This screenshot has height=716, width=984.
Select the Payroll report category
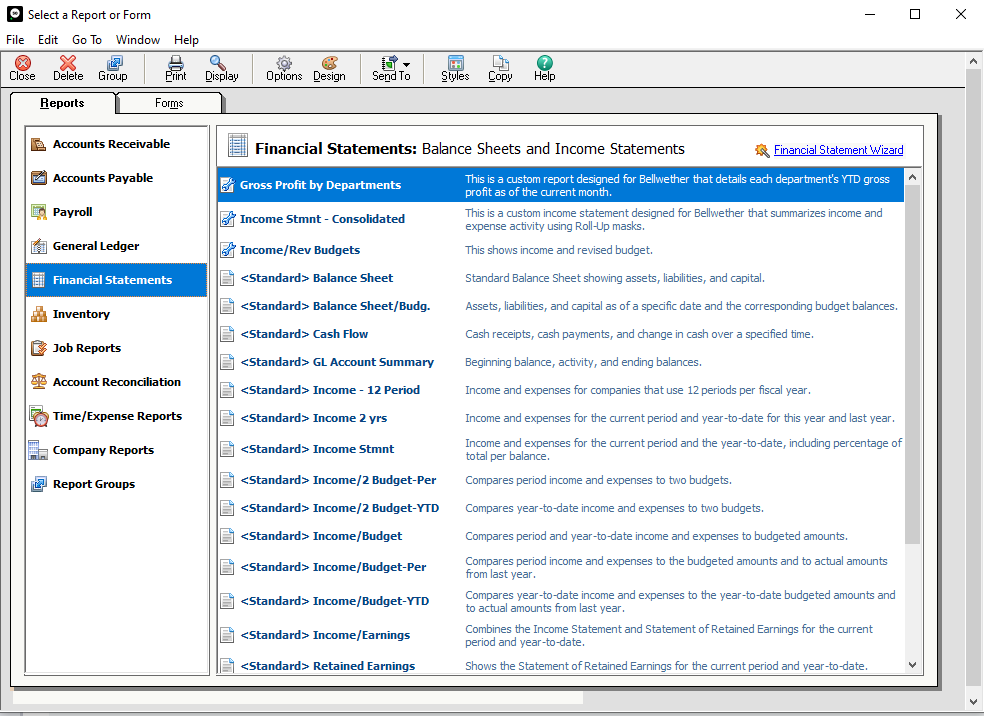73,212
